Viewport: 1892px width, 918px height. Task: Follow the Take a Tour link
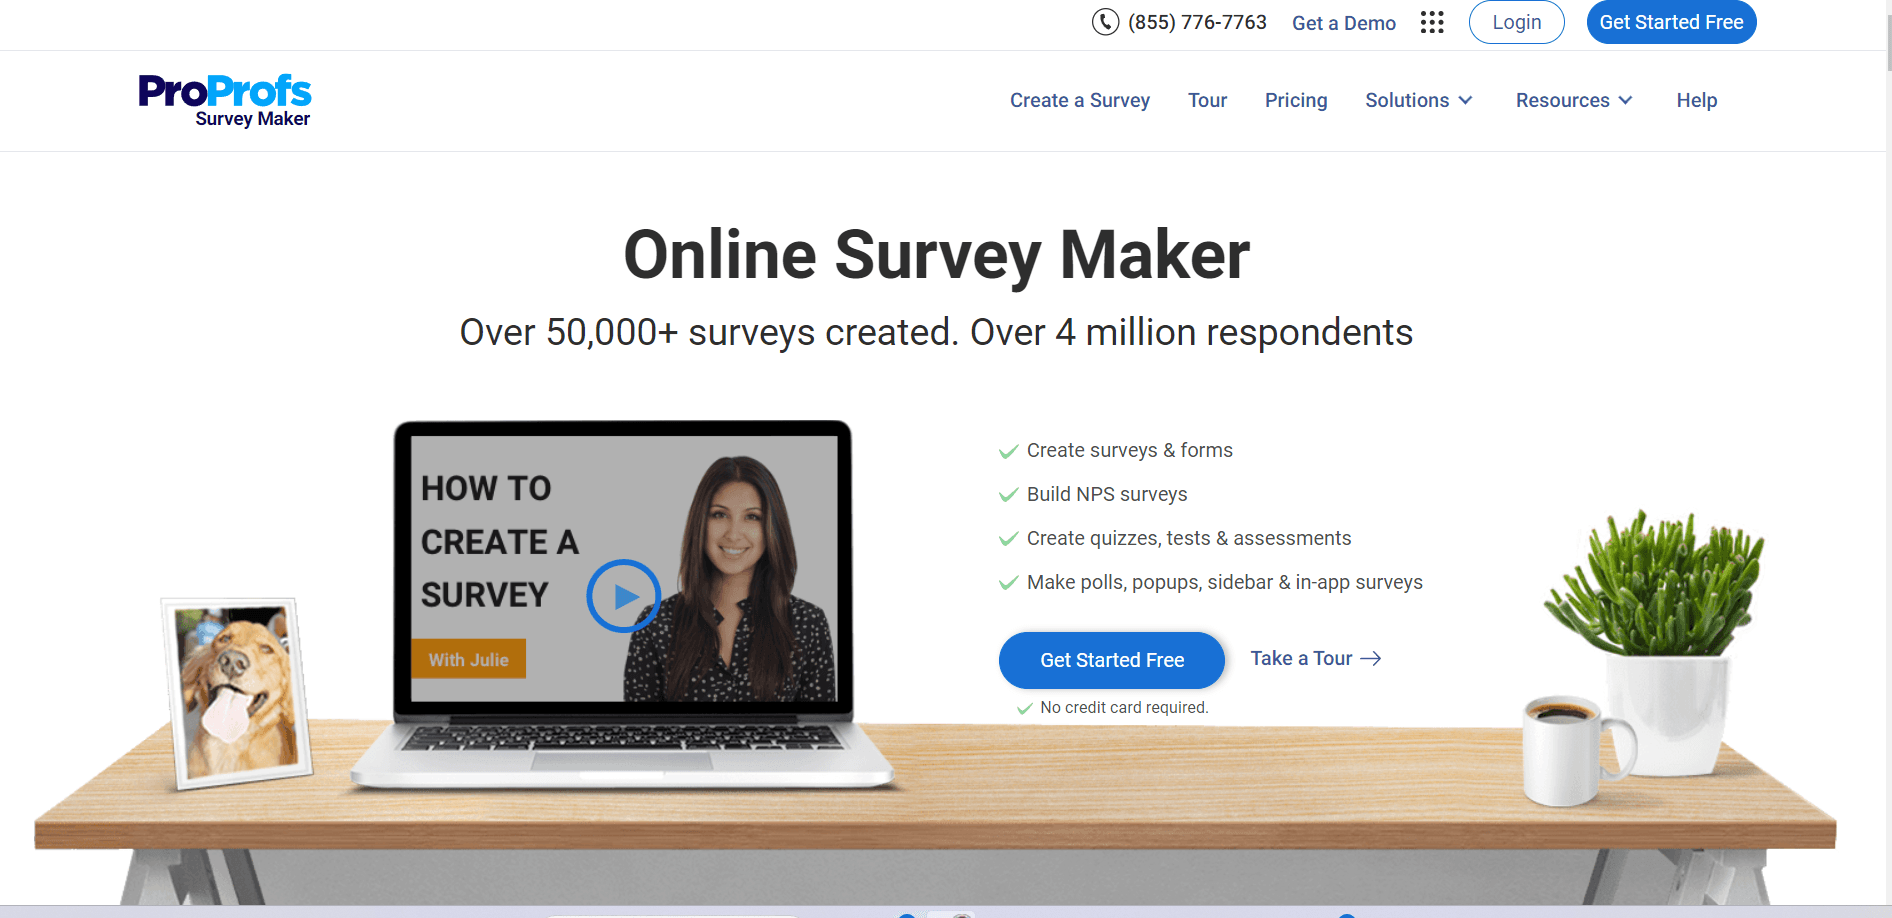pyautogui.click(x=1316, y=658)
